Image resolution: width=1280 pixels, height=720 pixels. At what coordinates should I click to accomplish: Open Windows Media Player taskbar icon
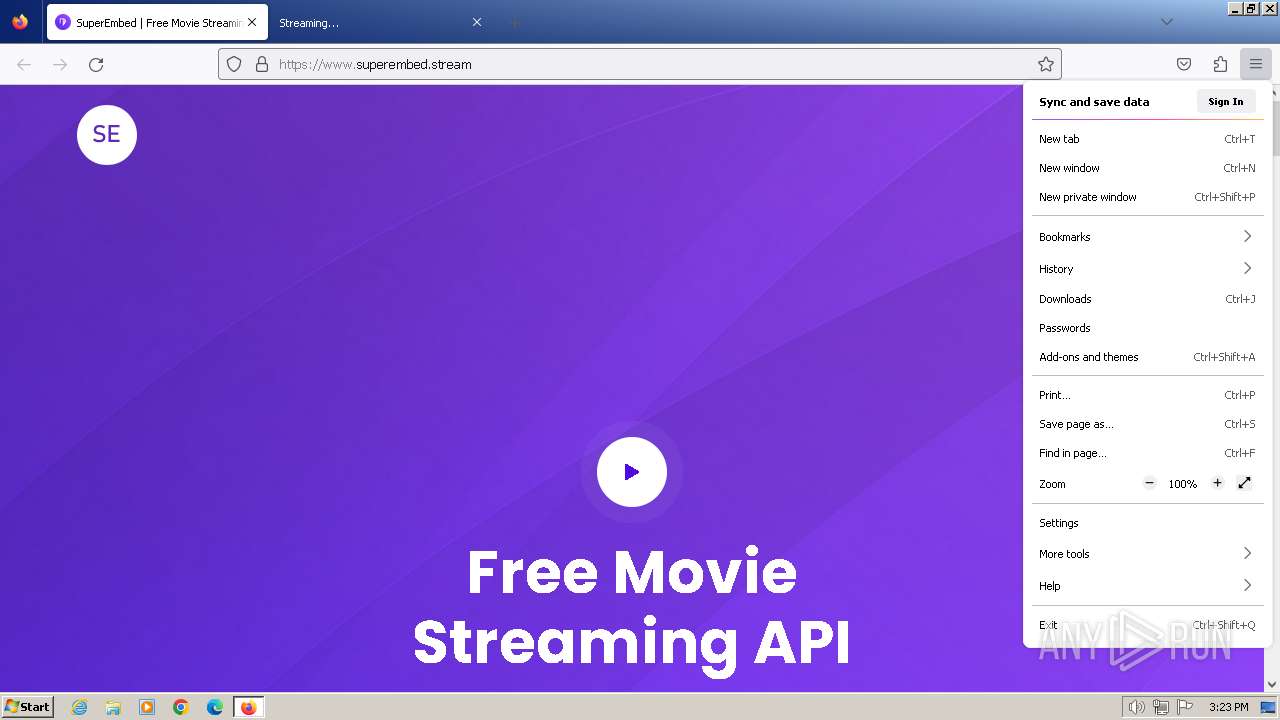(x=147, y=707)
